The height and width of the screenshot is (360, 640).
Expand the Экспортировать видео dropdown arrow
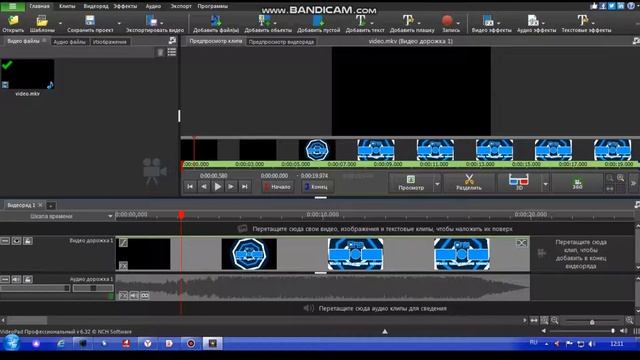tap(162, 23)
